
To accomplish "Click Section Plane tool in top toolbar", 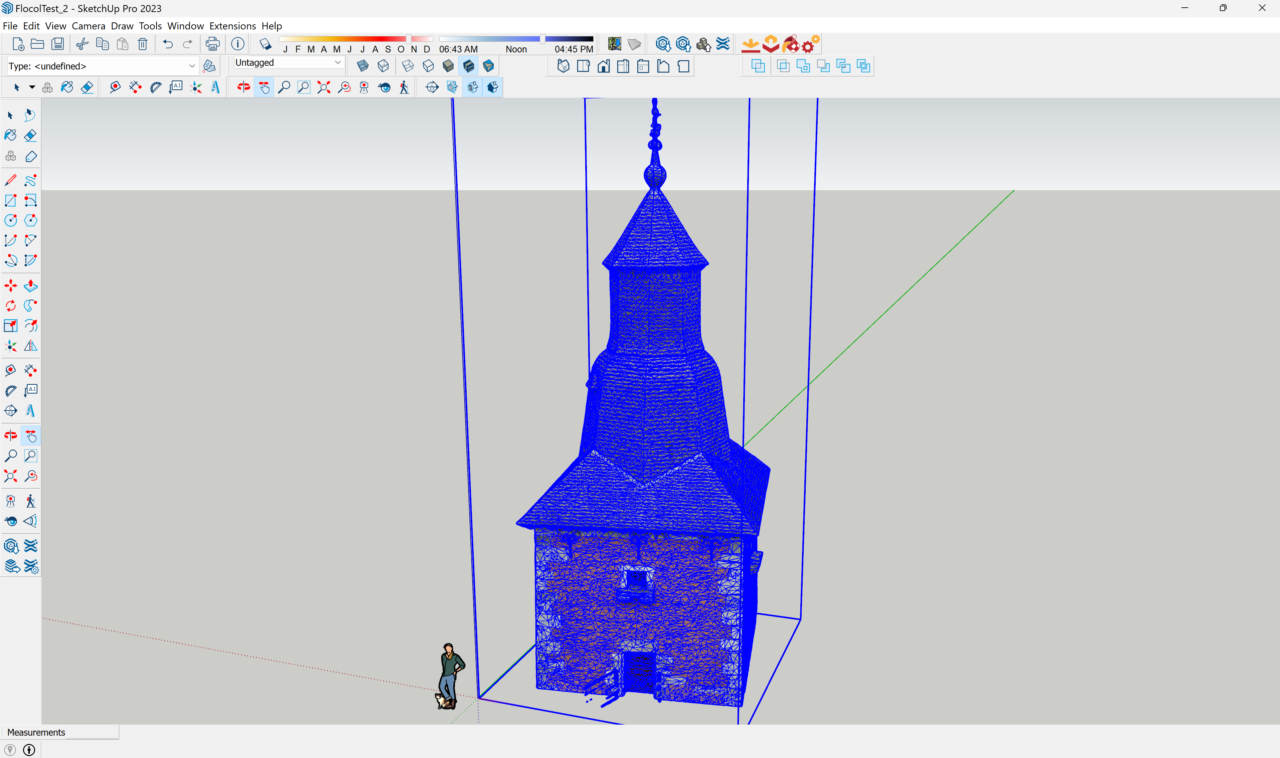I will click(432, 87).
